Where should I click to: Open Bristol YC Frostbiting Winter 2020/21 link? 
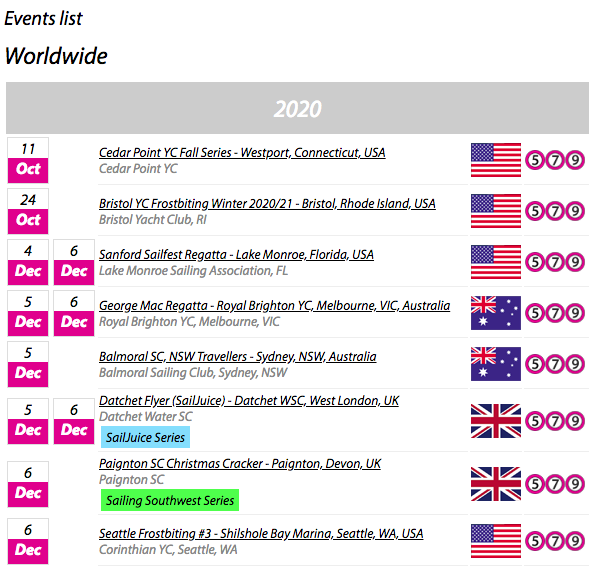(267, 203)
